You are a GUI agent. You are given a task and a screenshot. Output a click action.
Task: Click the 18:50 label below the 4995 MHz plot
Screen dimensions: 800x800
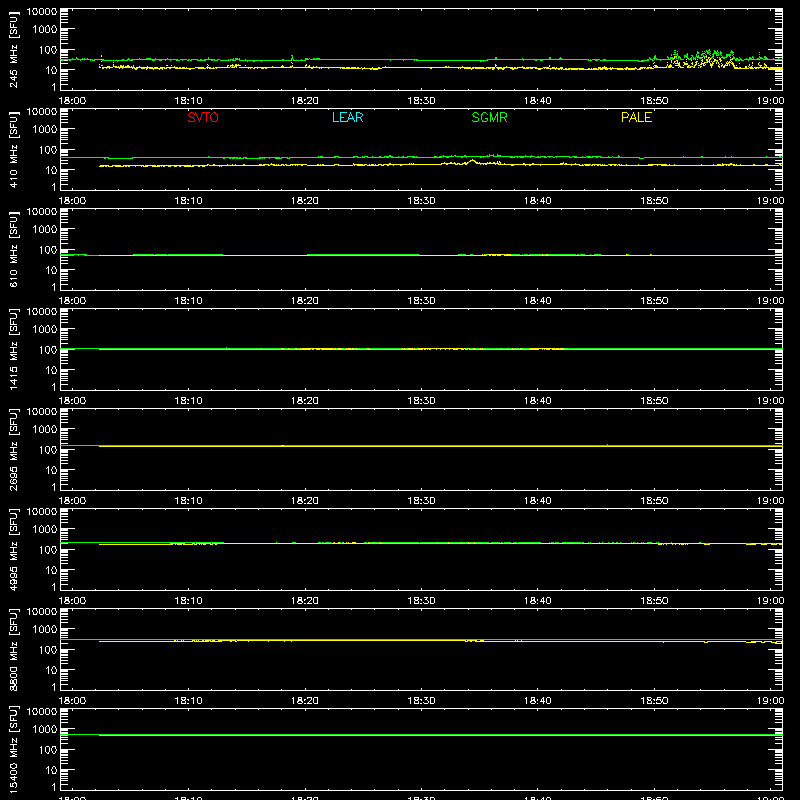point(654,601)
